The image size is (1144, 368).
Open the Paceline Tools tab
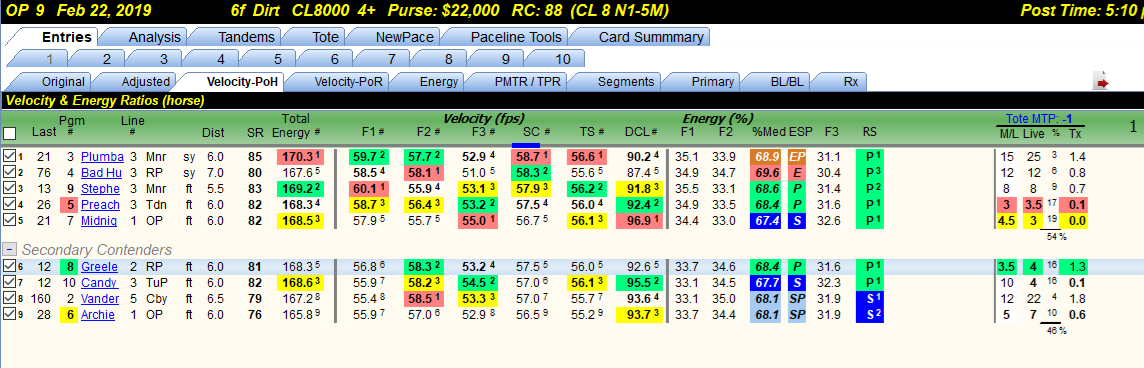click(516, 37)
